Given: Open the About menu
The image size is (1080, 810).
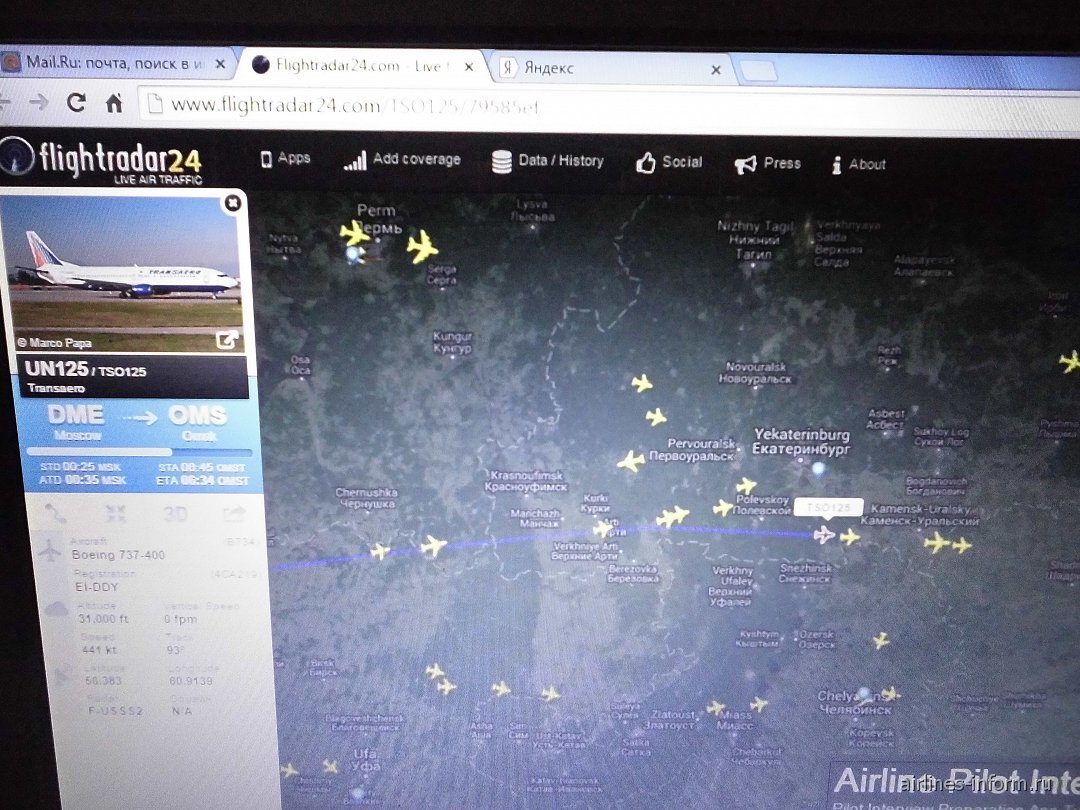Looking at the screenshot, I should (x=867, y=164).
